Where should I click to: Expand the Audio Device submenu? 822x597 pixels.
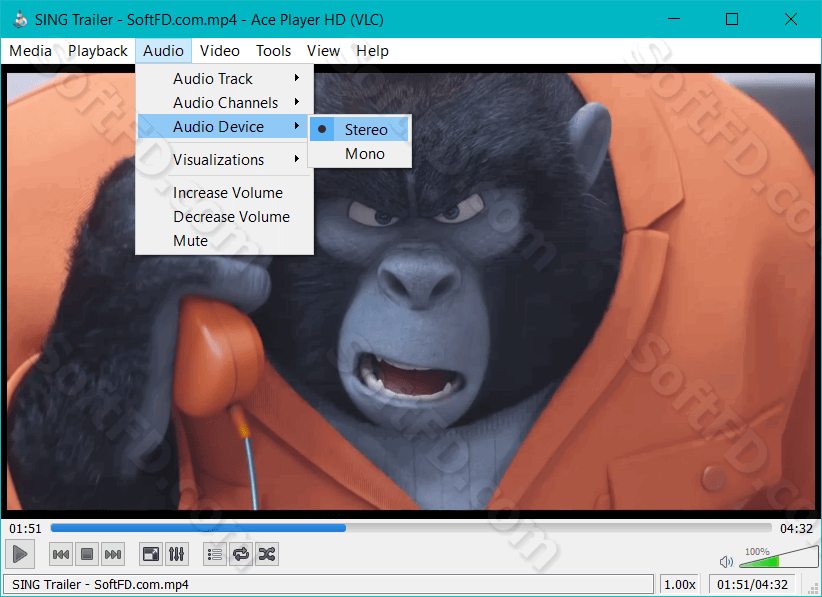[222, 127]
